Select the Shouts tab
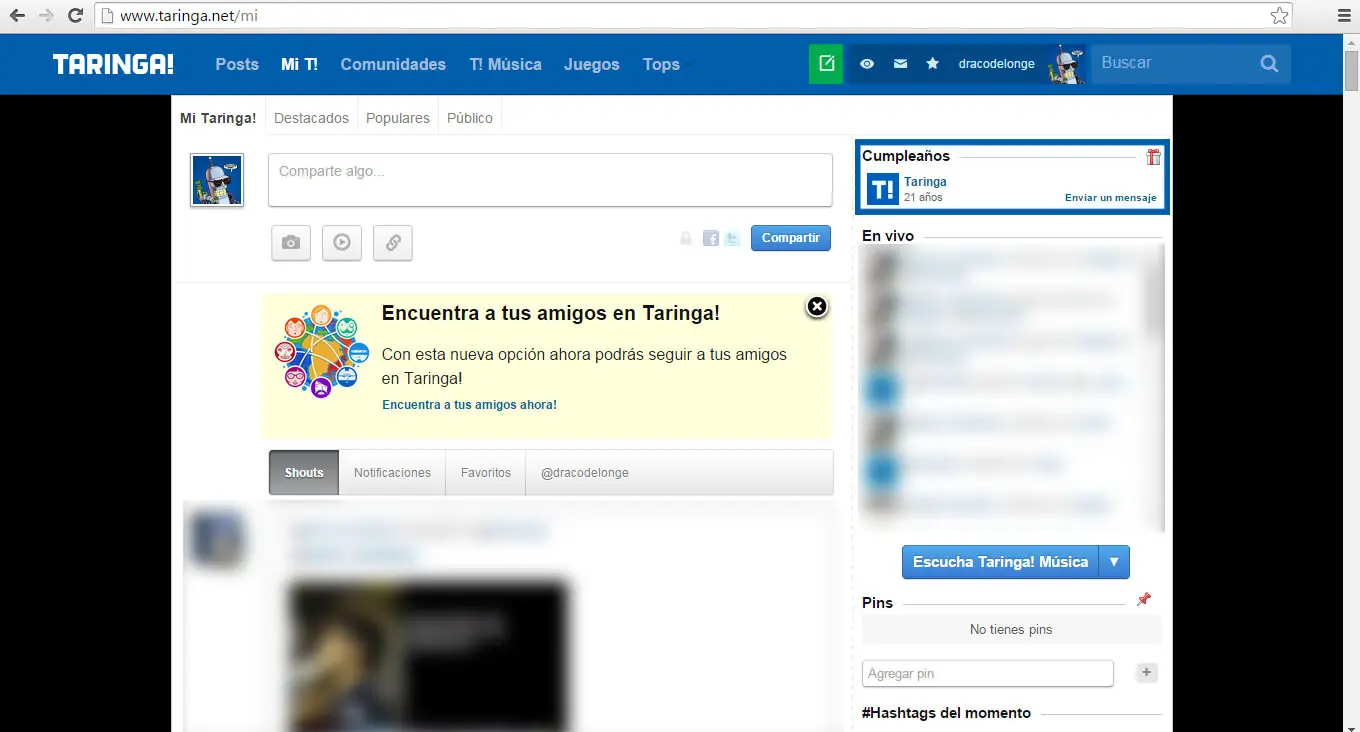The height and width of the screenshot is (732, 1360). pos(304,473)
